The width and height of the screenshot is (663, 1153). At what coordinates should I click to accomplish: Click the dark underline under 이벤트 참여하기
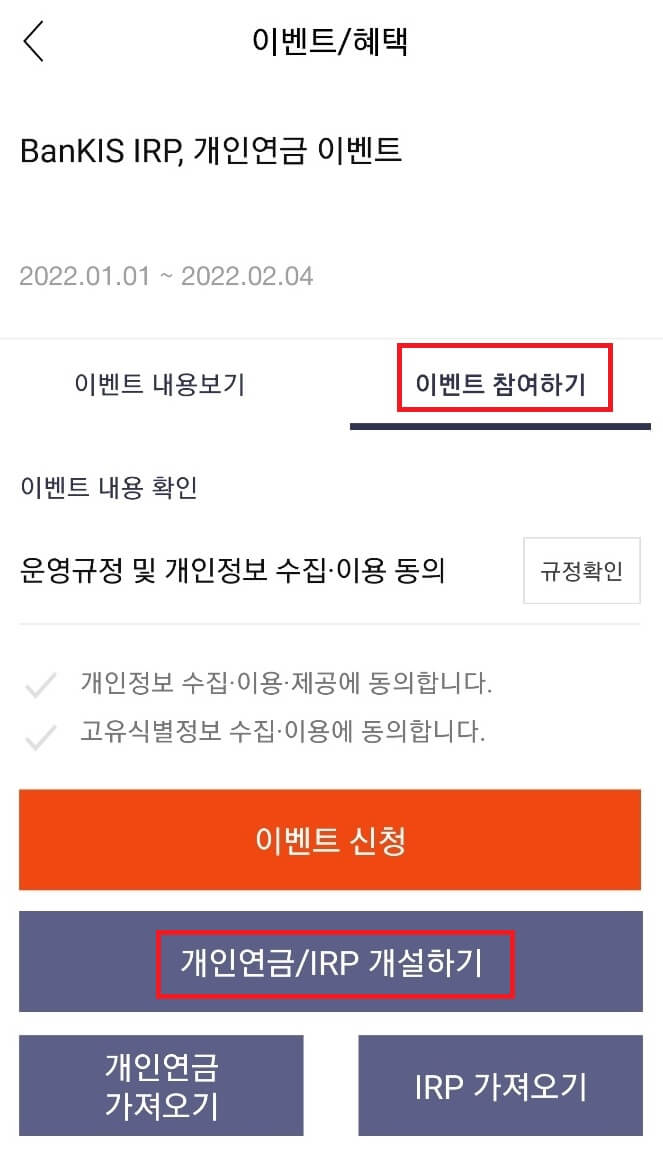501,426
